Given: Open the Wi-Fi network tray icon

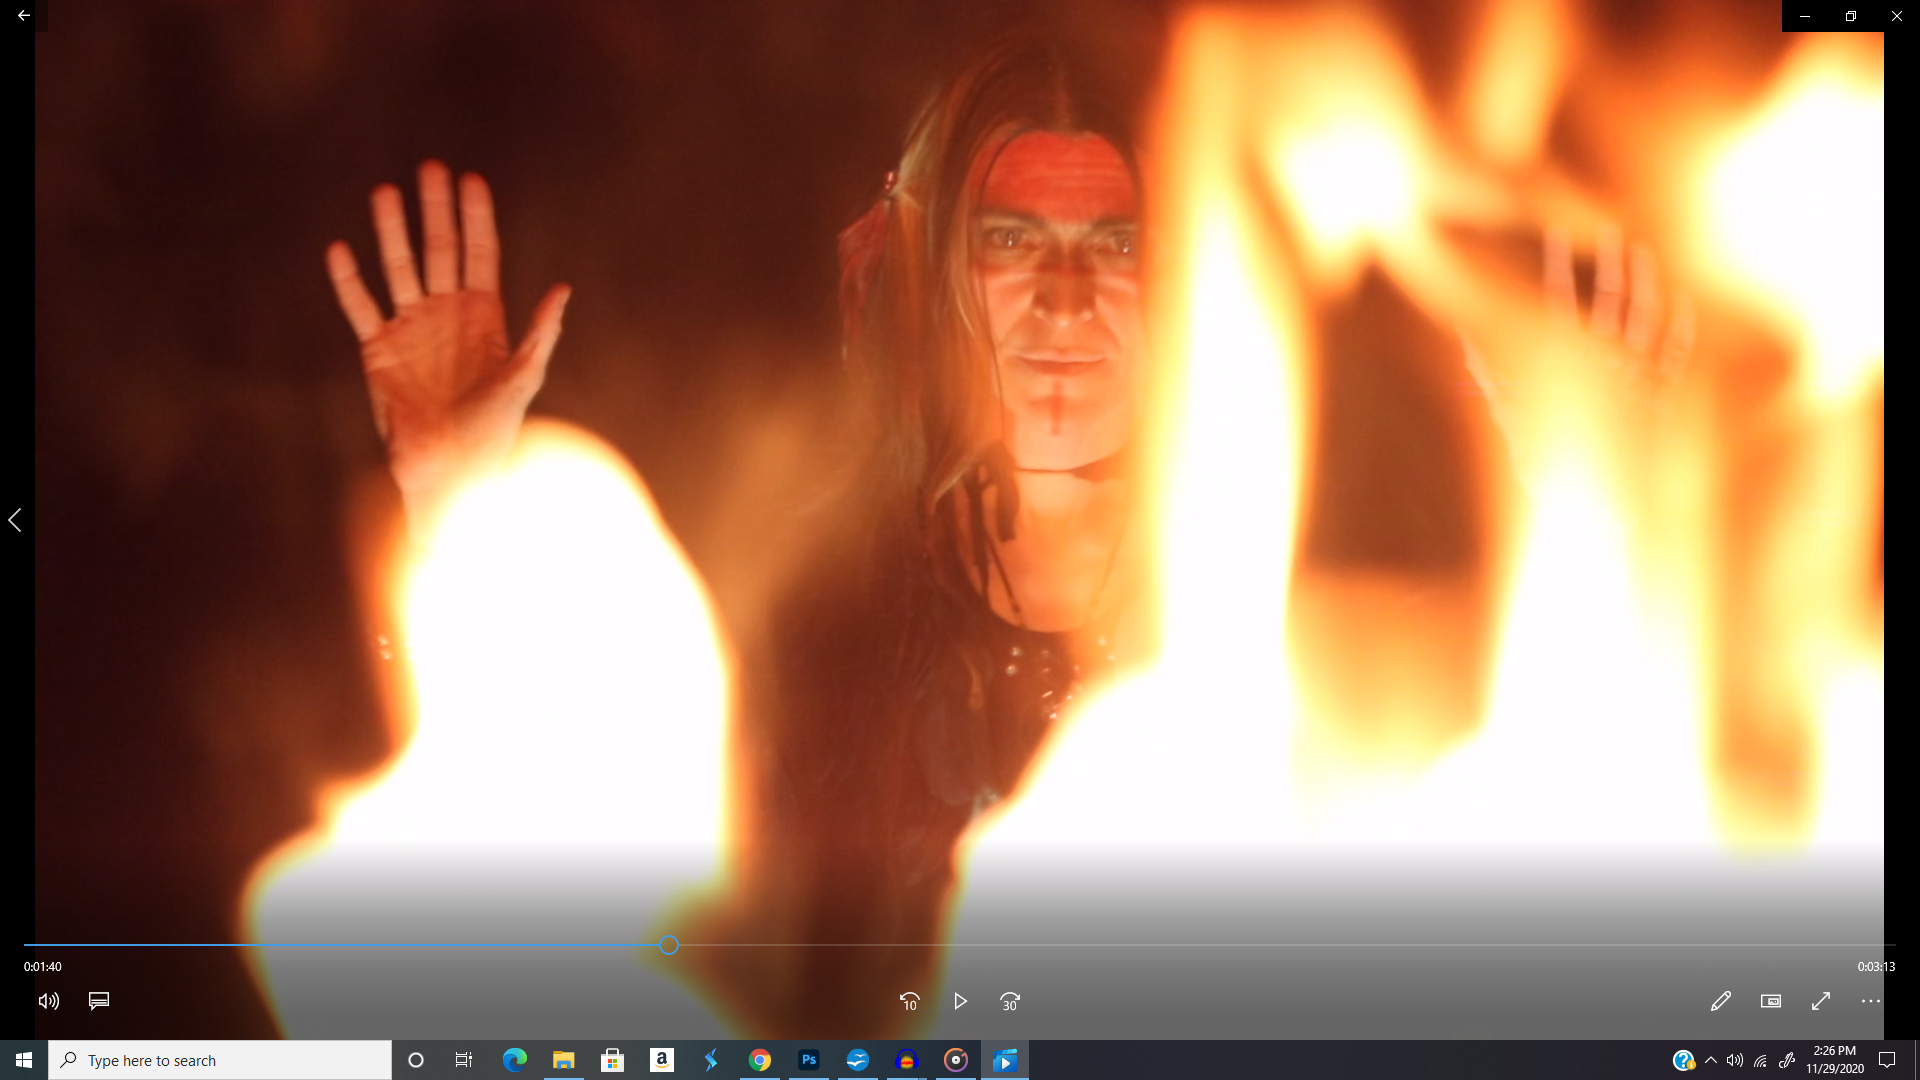Looking at the screenshot, I should [1761, 1060].
